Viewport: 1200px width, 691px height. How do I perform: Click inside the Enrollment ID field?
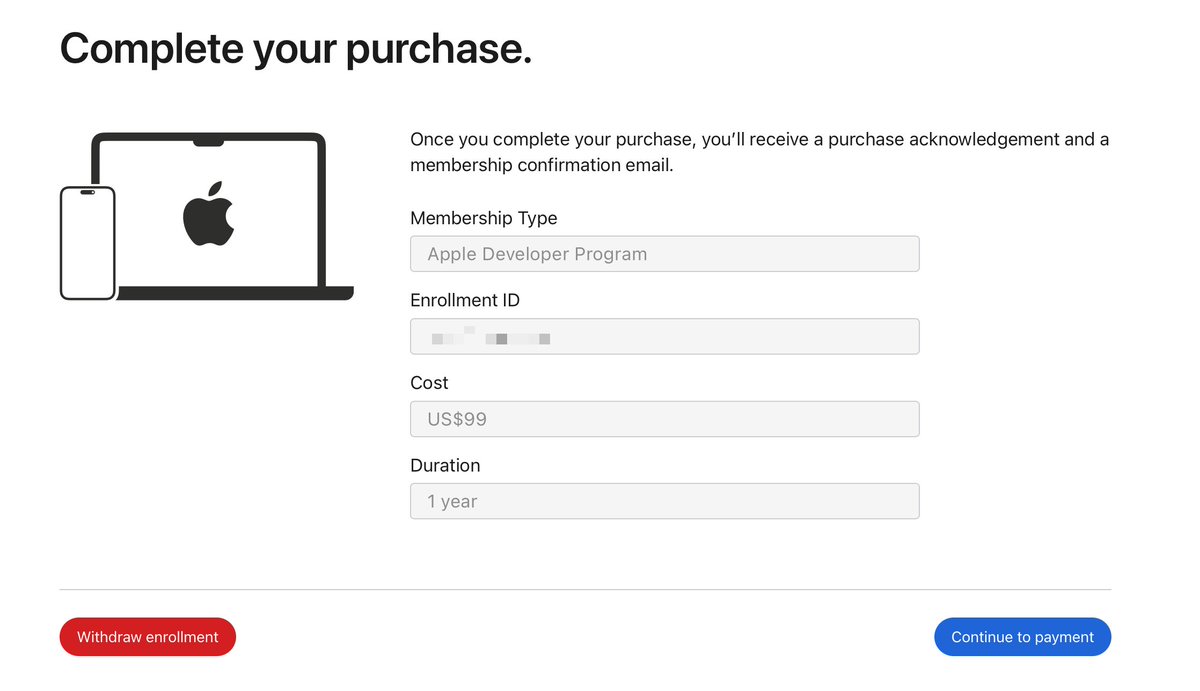point(664,337)
